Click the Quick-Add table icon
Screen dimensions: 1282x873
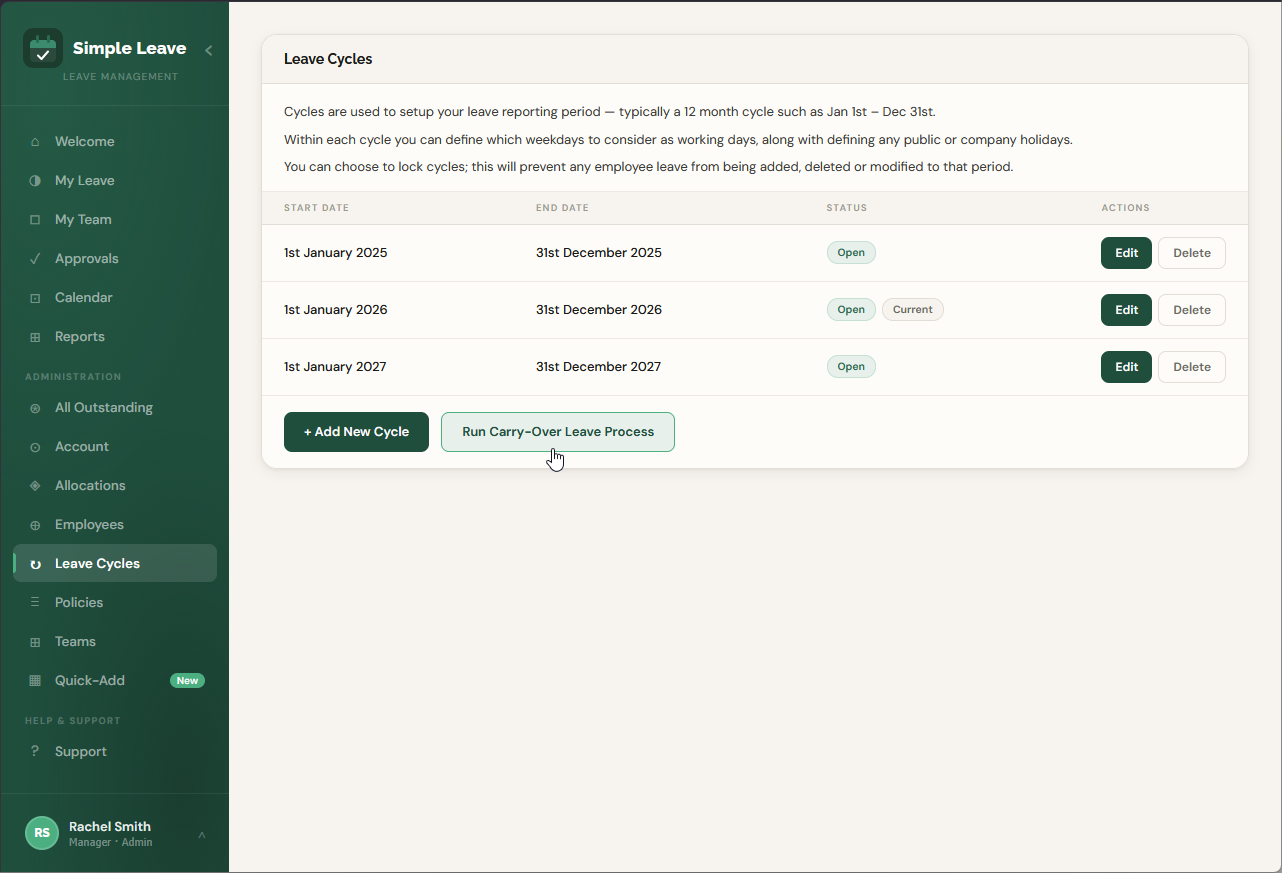tap(35, 681)
